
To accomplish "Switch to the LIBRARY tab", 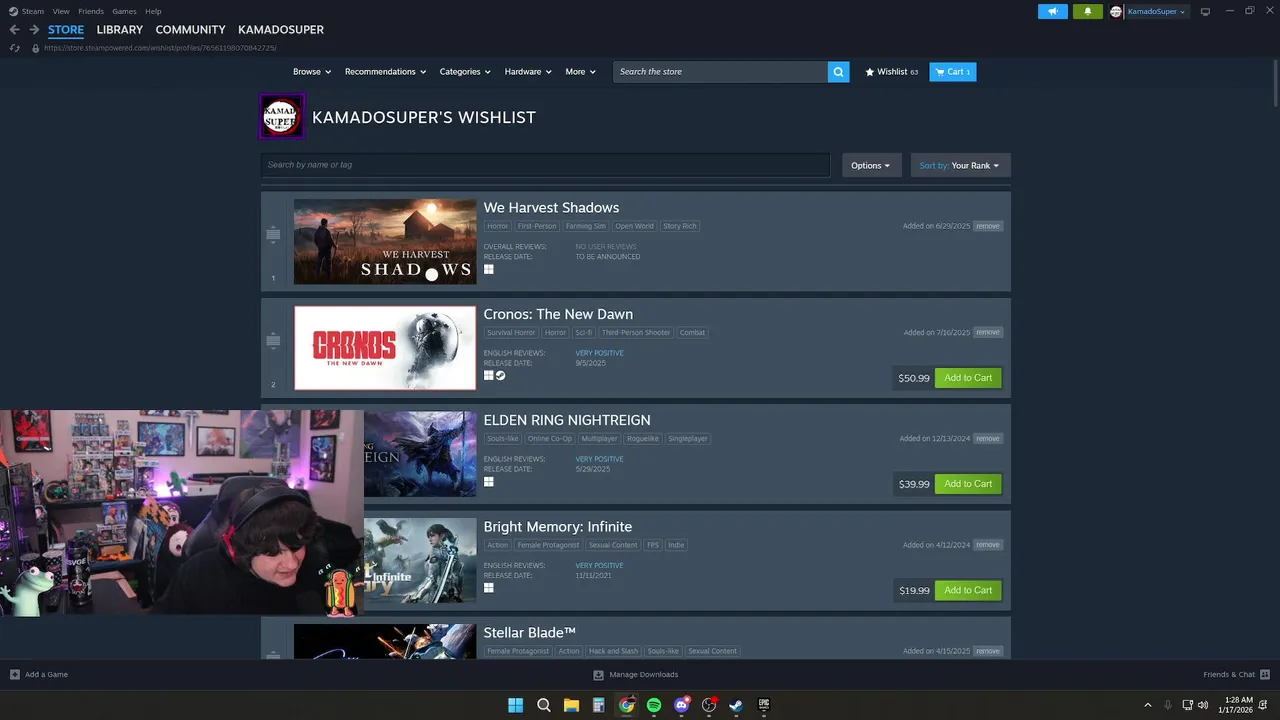I will point(119,30).
